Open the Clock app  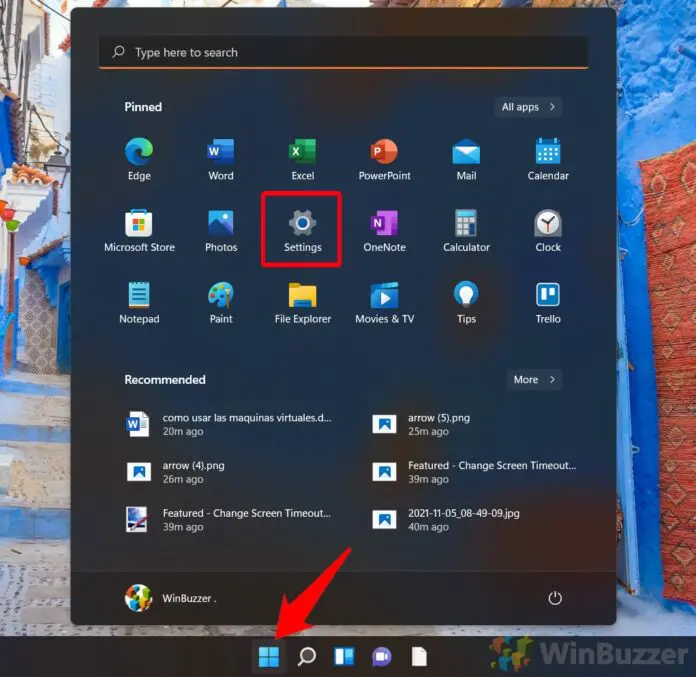tap(548, 231)
